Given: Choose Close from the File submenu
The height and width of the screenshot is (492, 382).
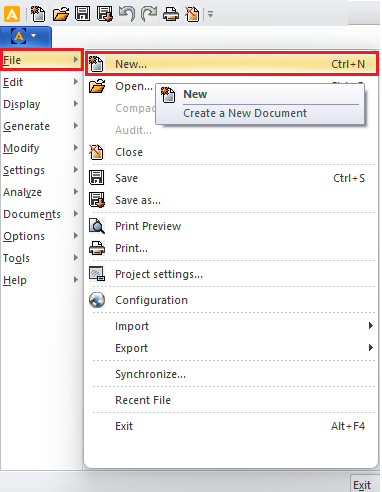Looking at the screenshot, I should [x=232, y=152].
